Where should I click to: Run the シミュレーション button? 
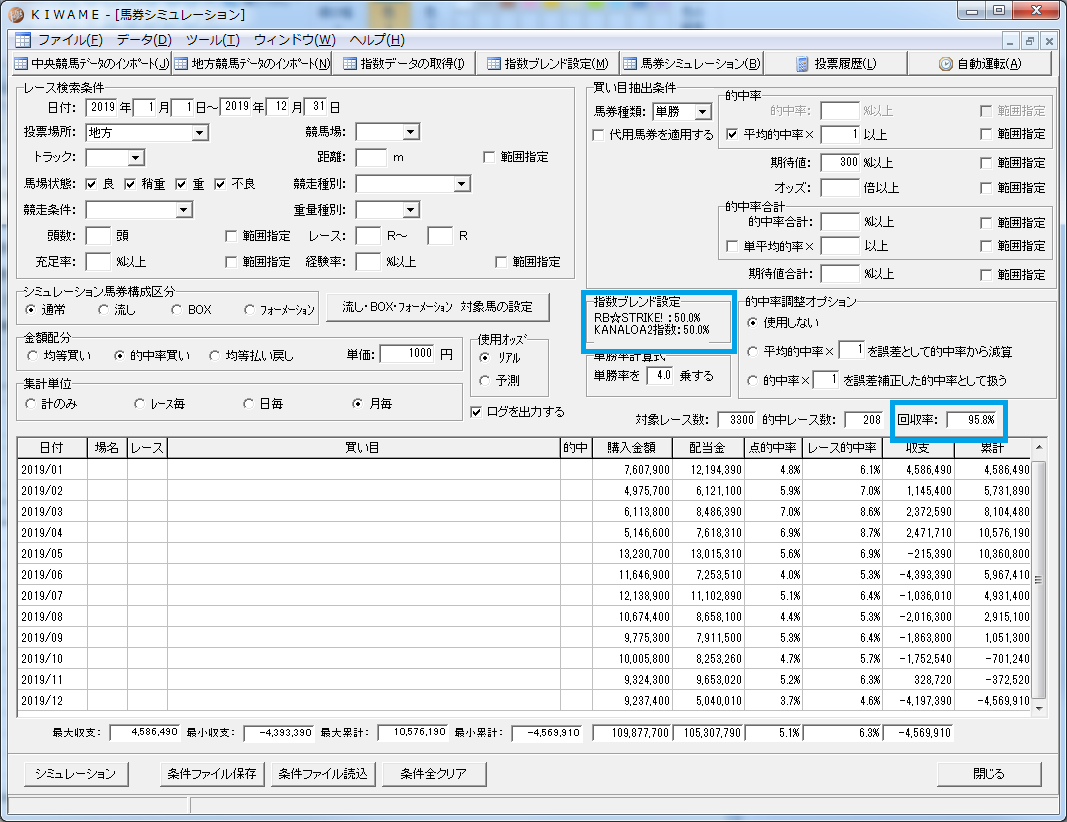(76, 774)
